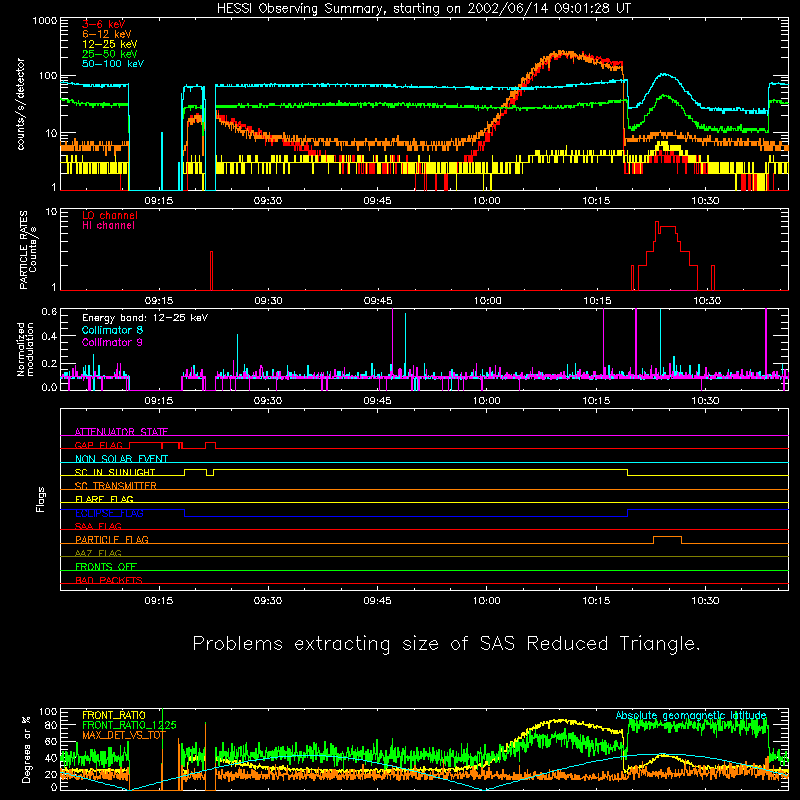
Task: Click the 09:15 tick under the Flags panel
Action: click(159, 601)
